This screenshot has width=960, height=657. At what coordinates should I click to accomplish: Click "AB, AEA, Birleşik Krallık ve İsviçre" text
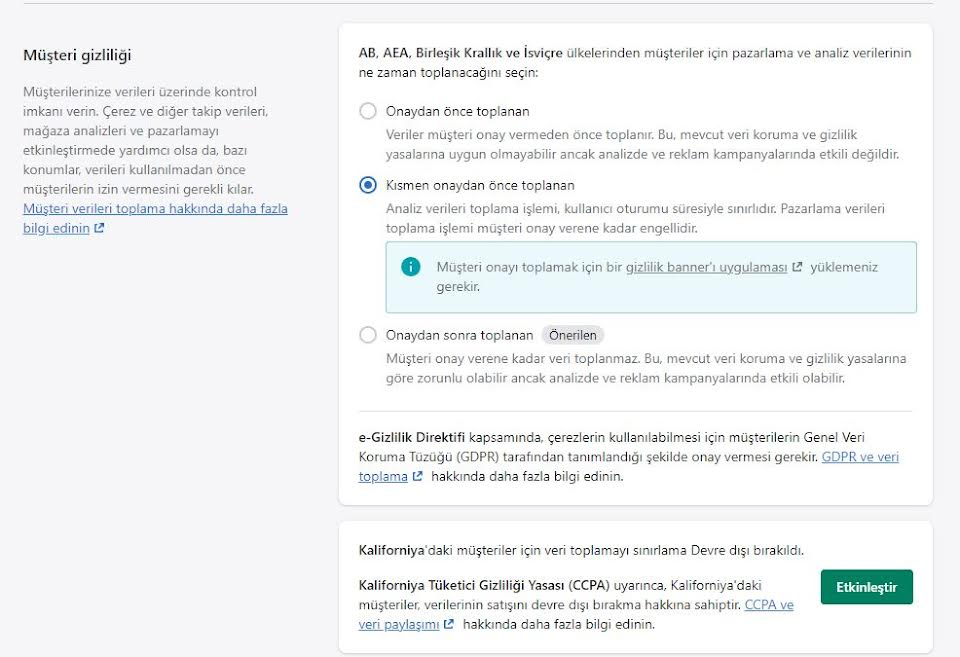click(460, 53)
